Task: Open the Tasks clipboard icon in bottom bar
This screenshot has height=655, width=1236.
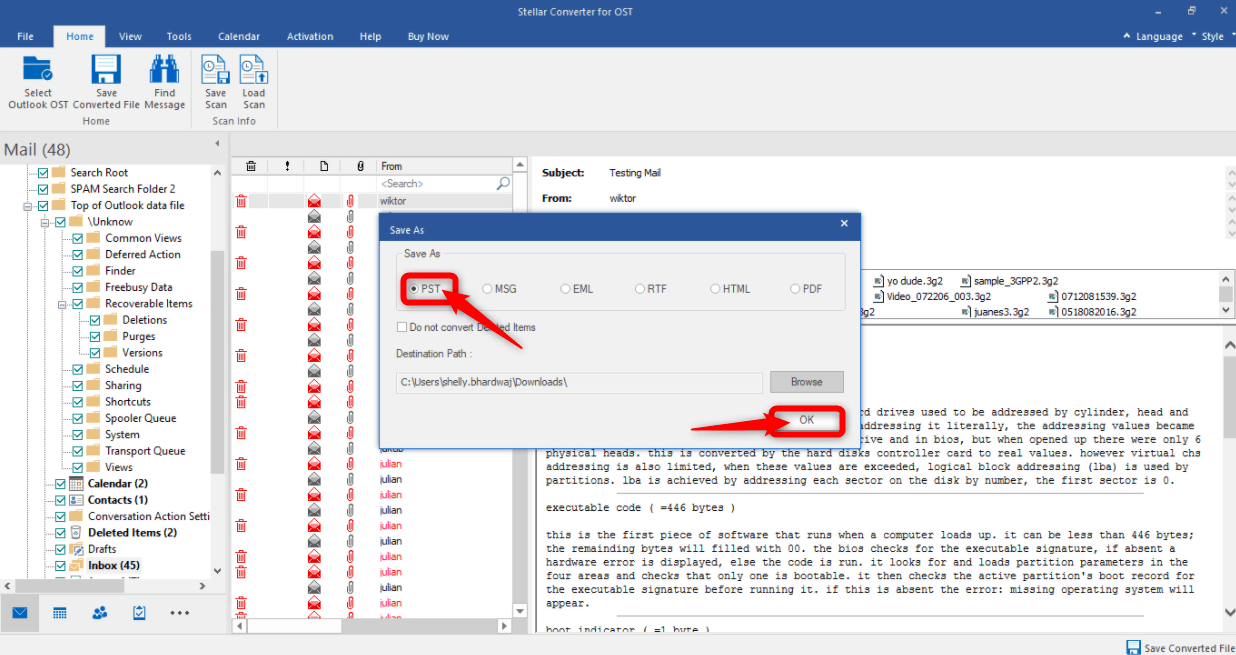Action: point(140,612)
